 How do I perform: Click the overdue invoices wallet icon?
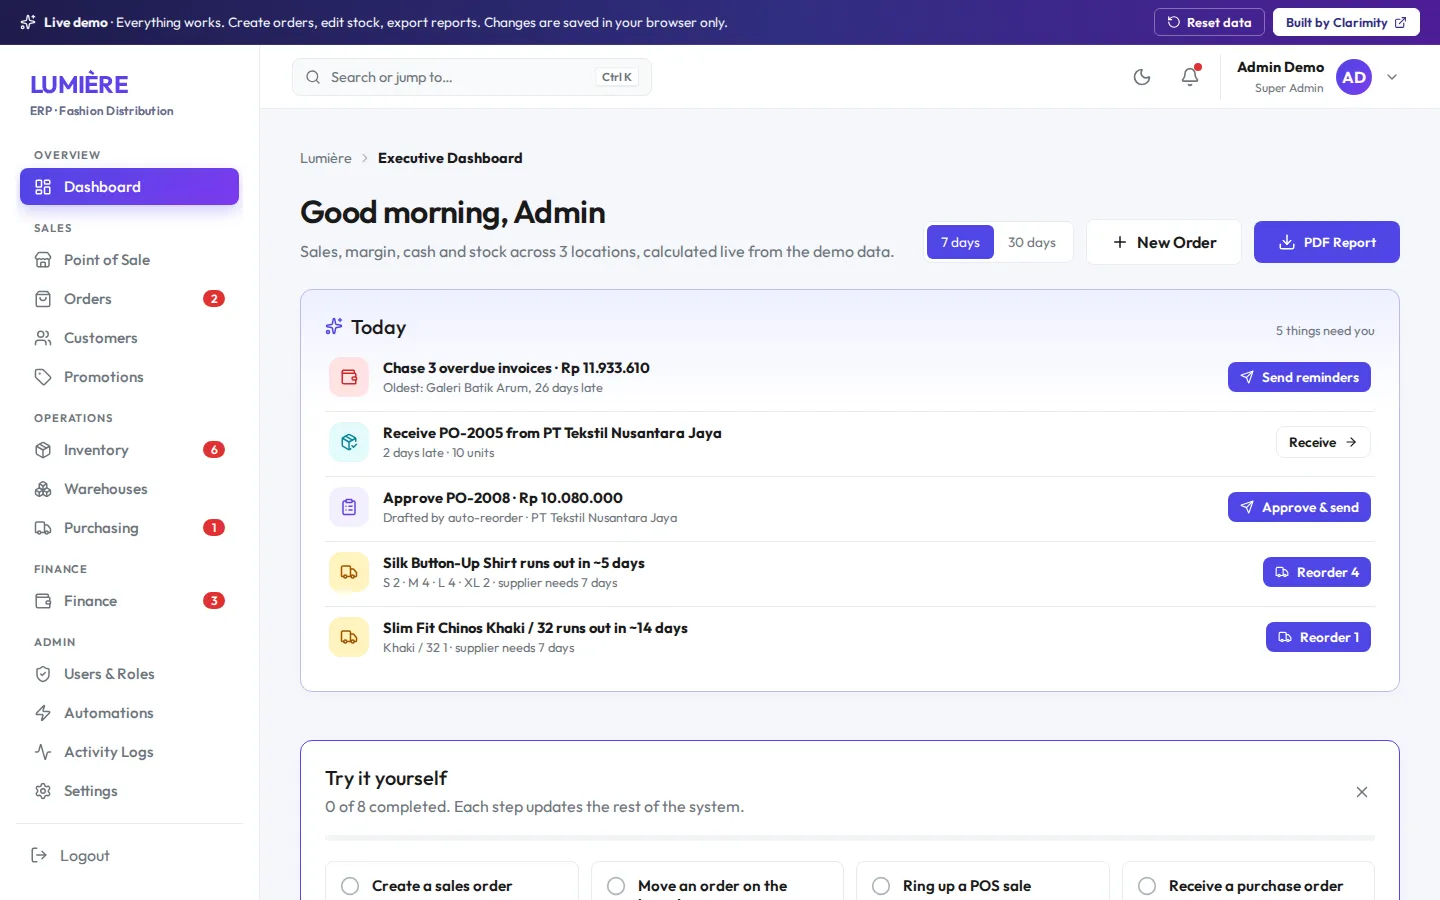click(x=349, y=377)
